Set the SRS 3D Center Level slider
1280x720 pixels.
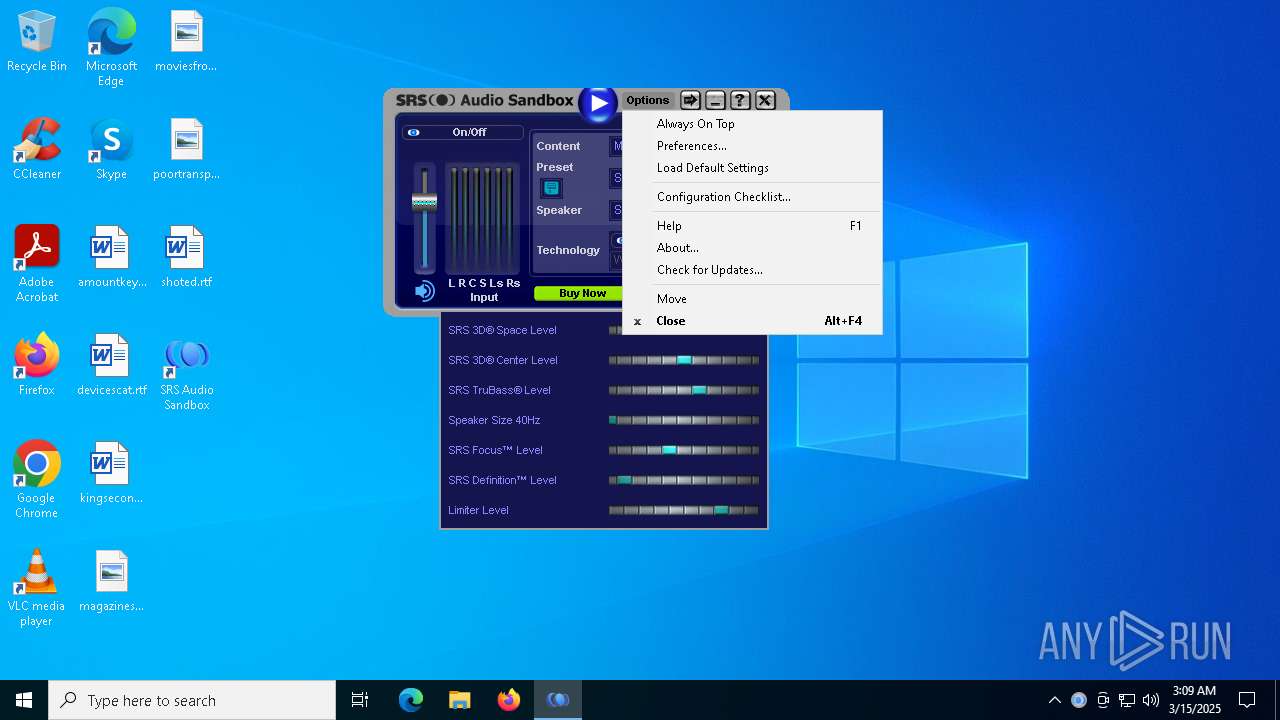[x=684, y=360]
